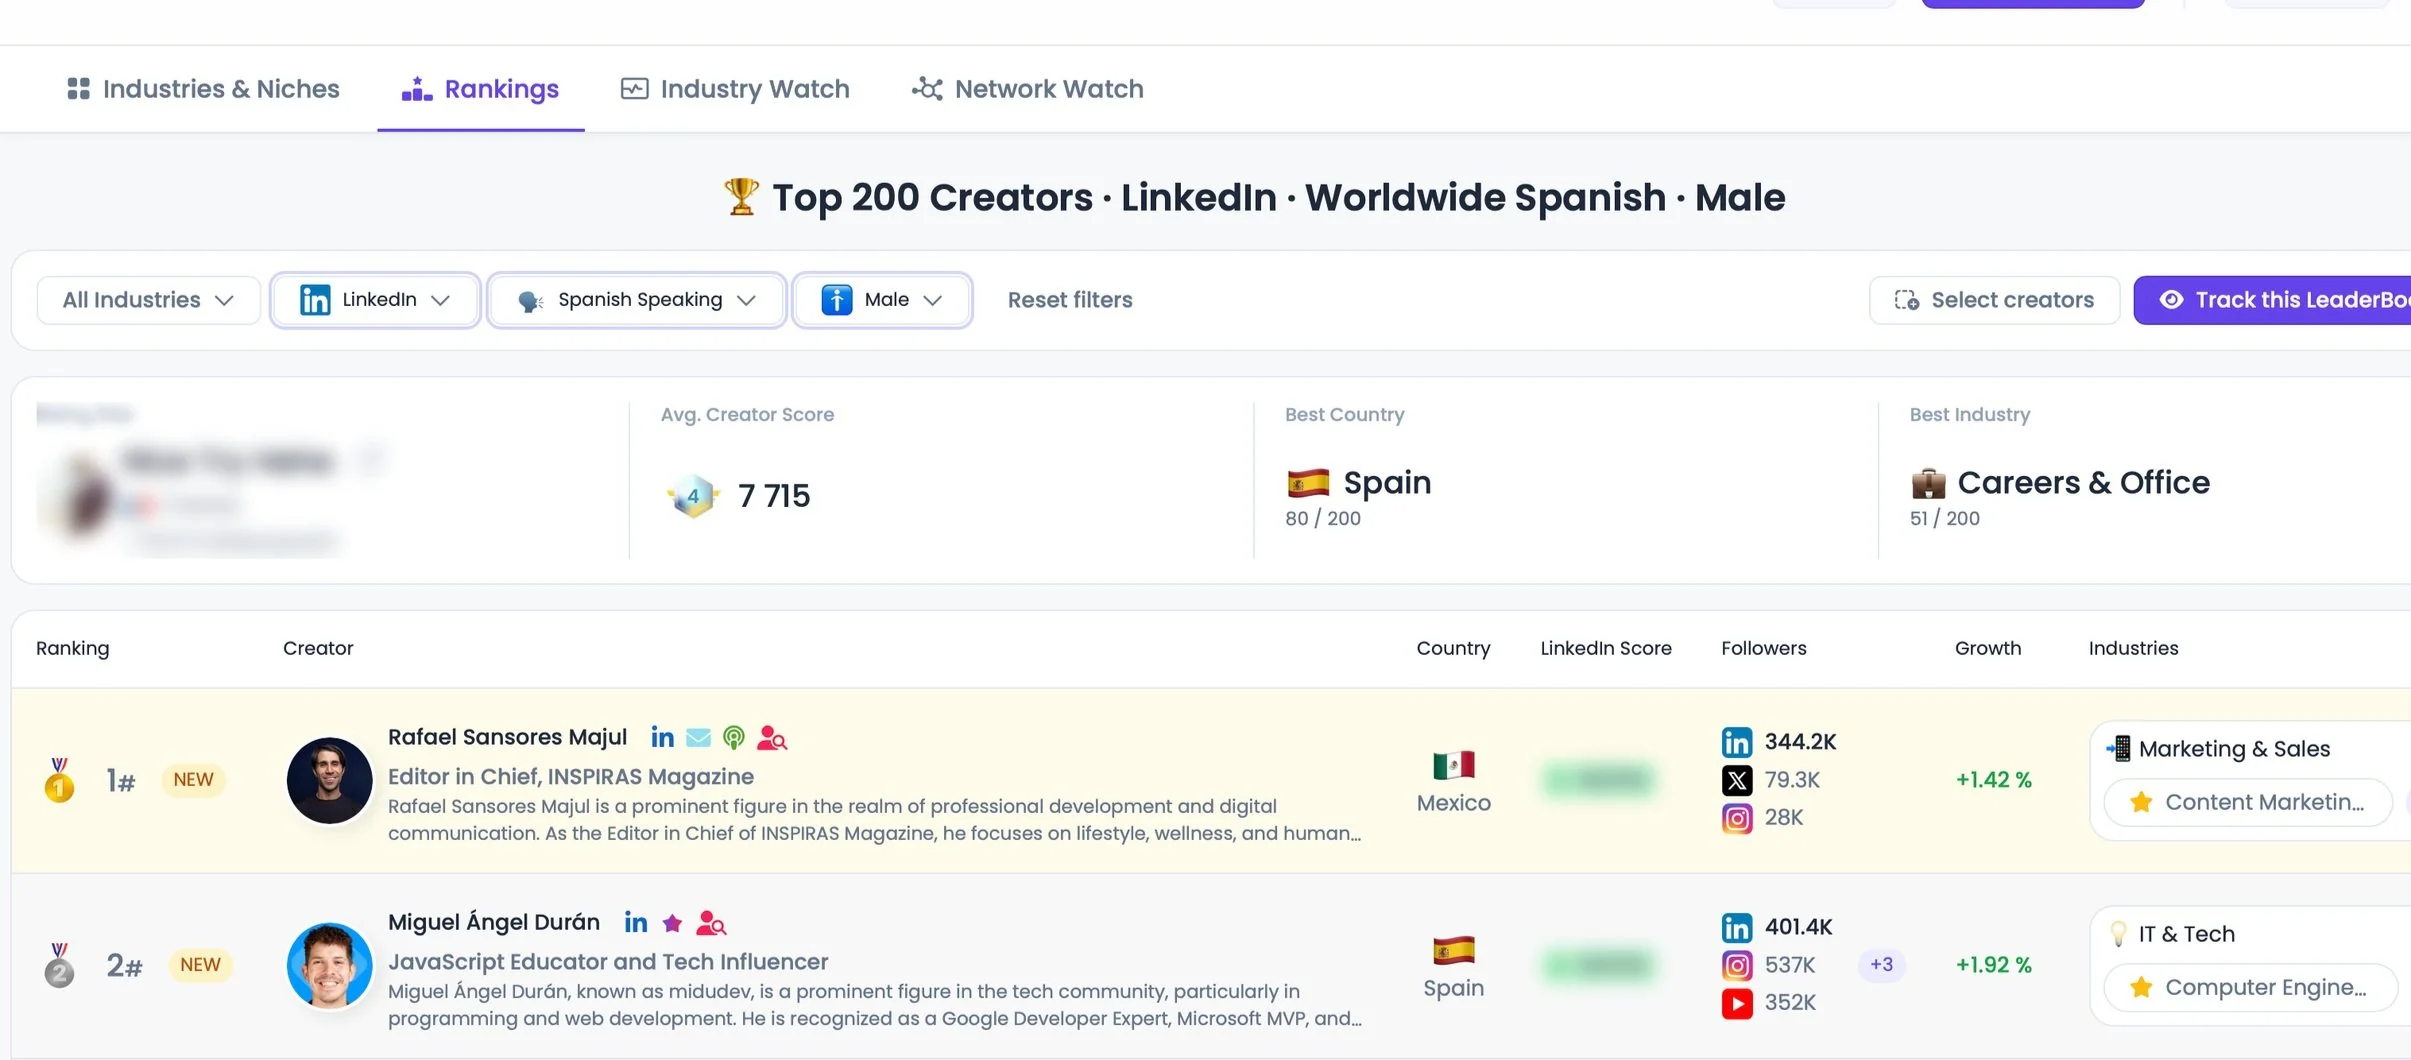2411x1060 pixels.
Task: Click the podcast icon beside Rafael Sansores Majul
Action: point(734,738)
